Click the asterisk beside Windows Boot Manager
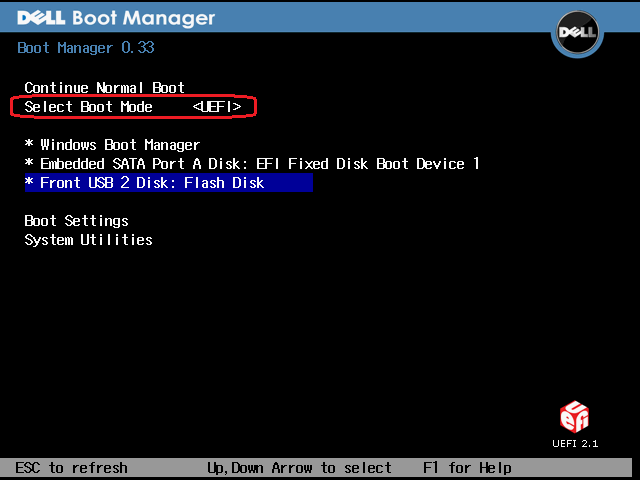Screen dimensions: 640x480 (29, 146)
